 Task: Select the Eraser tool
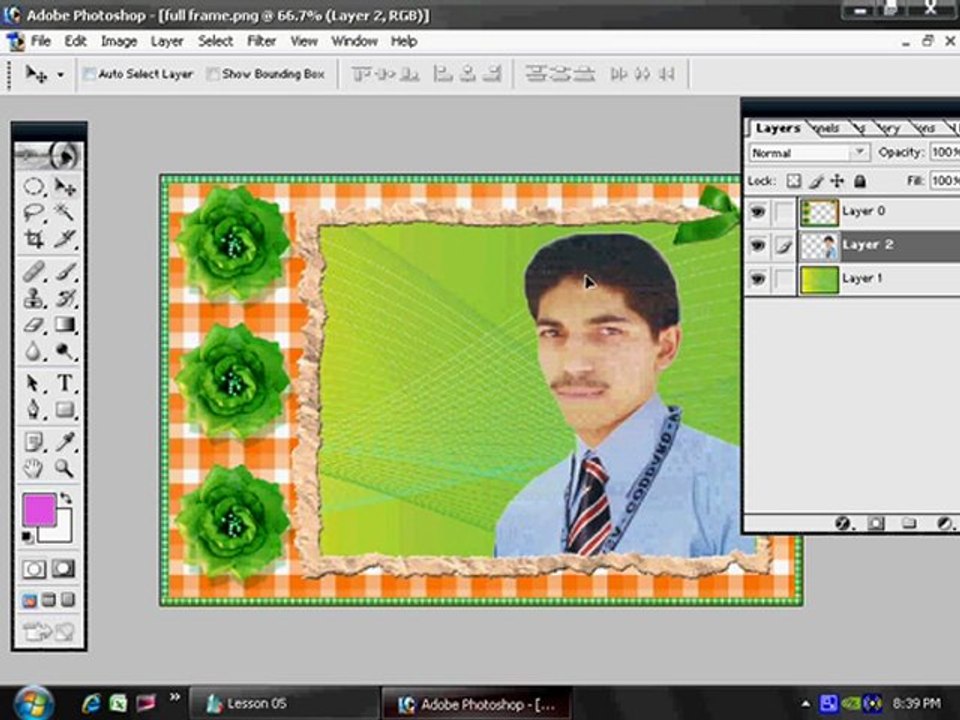point(34,324)
